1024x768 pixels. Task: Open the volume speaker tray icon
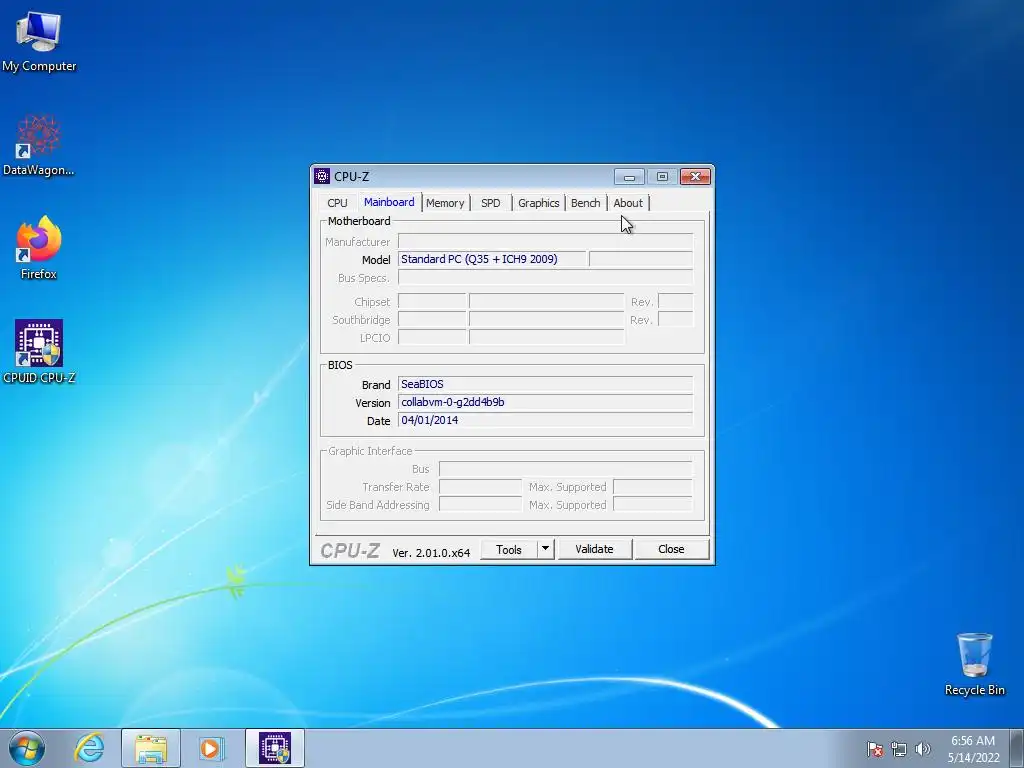(923, 749)
